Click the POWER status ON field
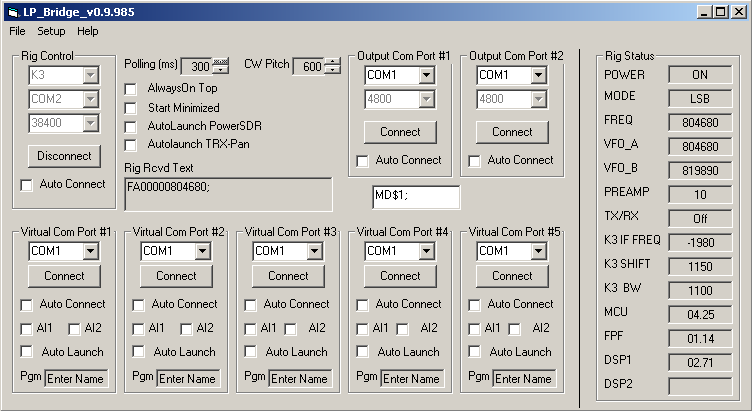 click(700, 75)
